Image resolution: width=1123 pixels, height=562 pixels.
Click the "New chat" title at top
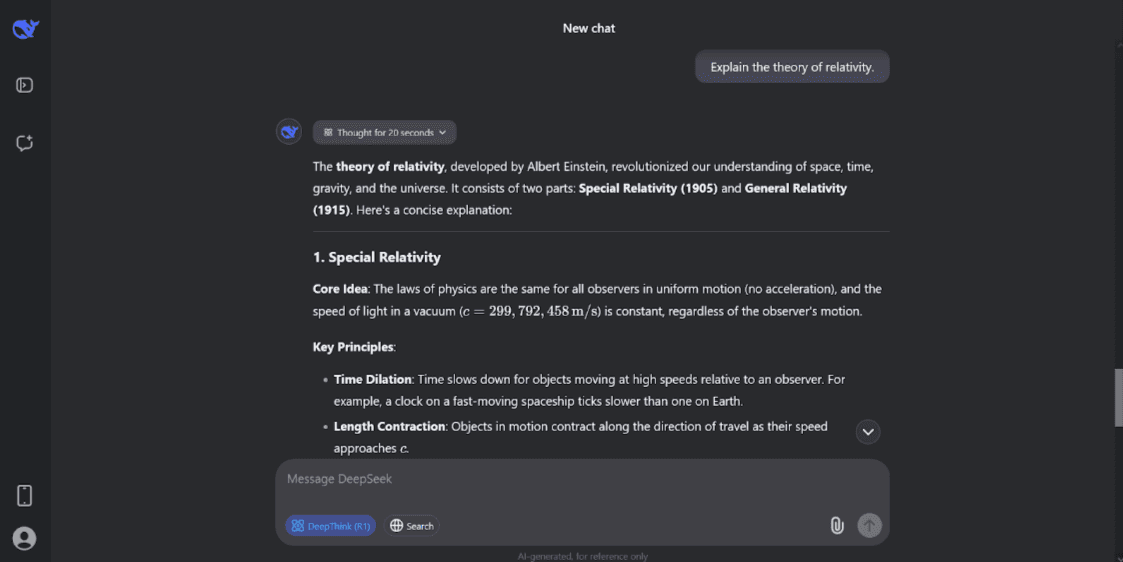[x=589, y=28]
